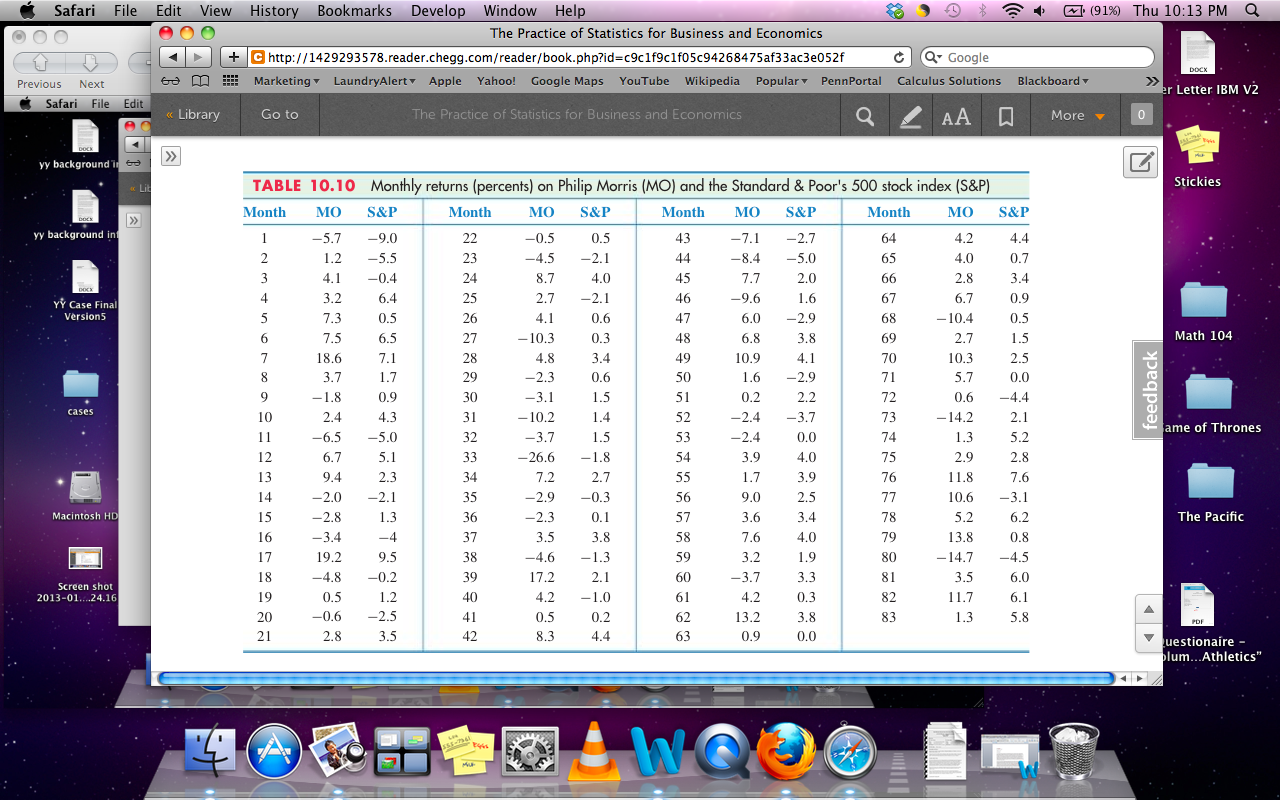Open the YouTube bookmark
The image size is (1280, 800).
point(644,81)
